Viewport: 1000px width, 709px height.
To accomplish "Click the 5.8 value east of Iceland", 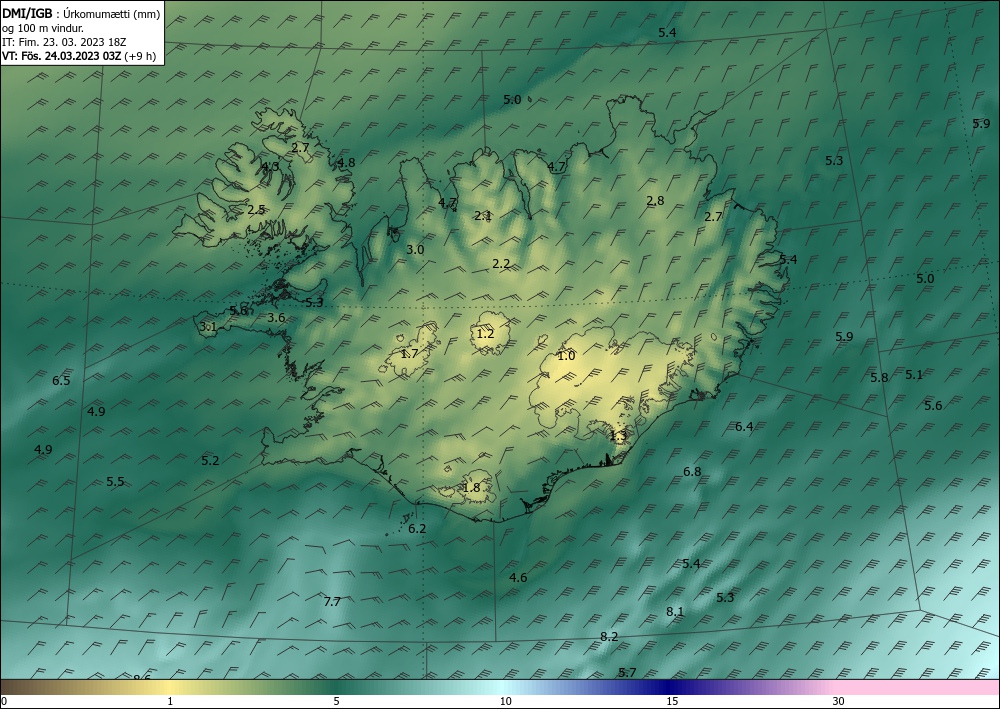I will [x=879, y=378].
